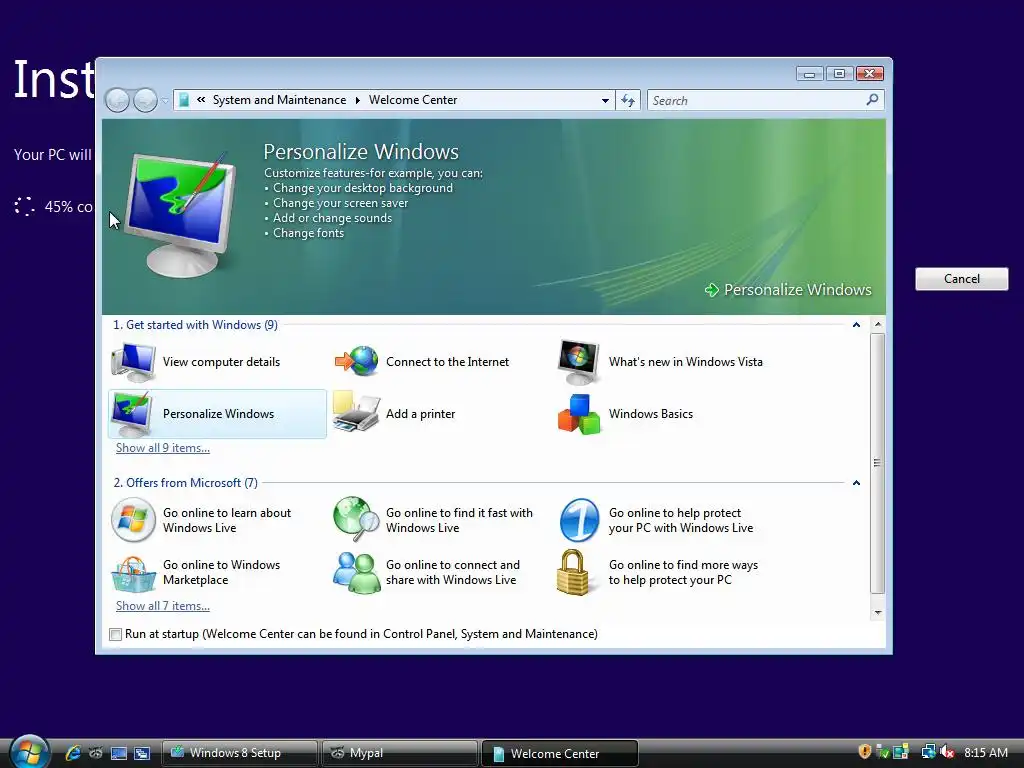The image size is (1024, 768).
Task: Click the taskbar clock showing 8:15 AM
Action: [x=986, y=752]
